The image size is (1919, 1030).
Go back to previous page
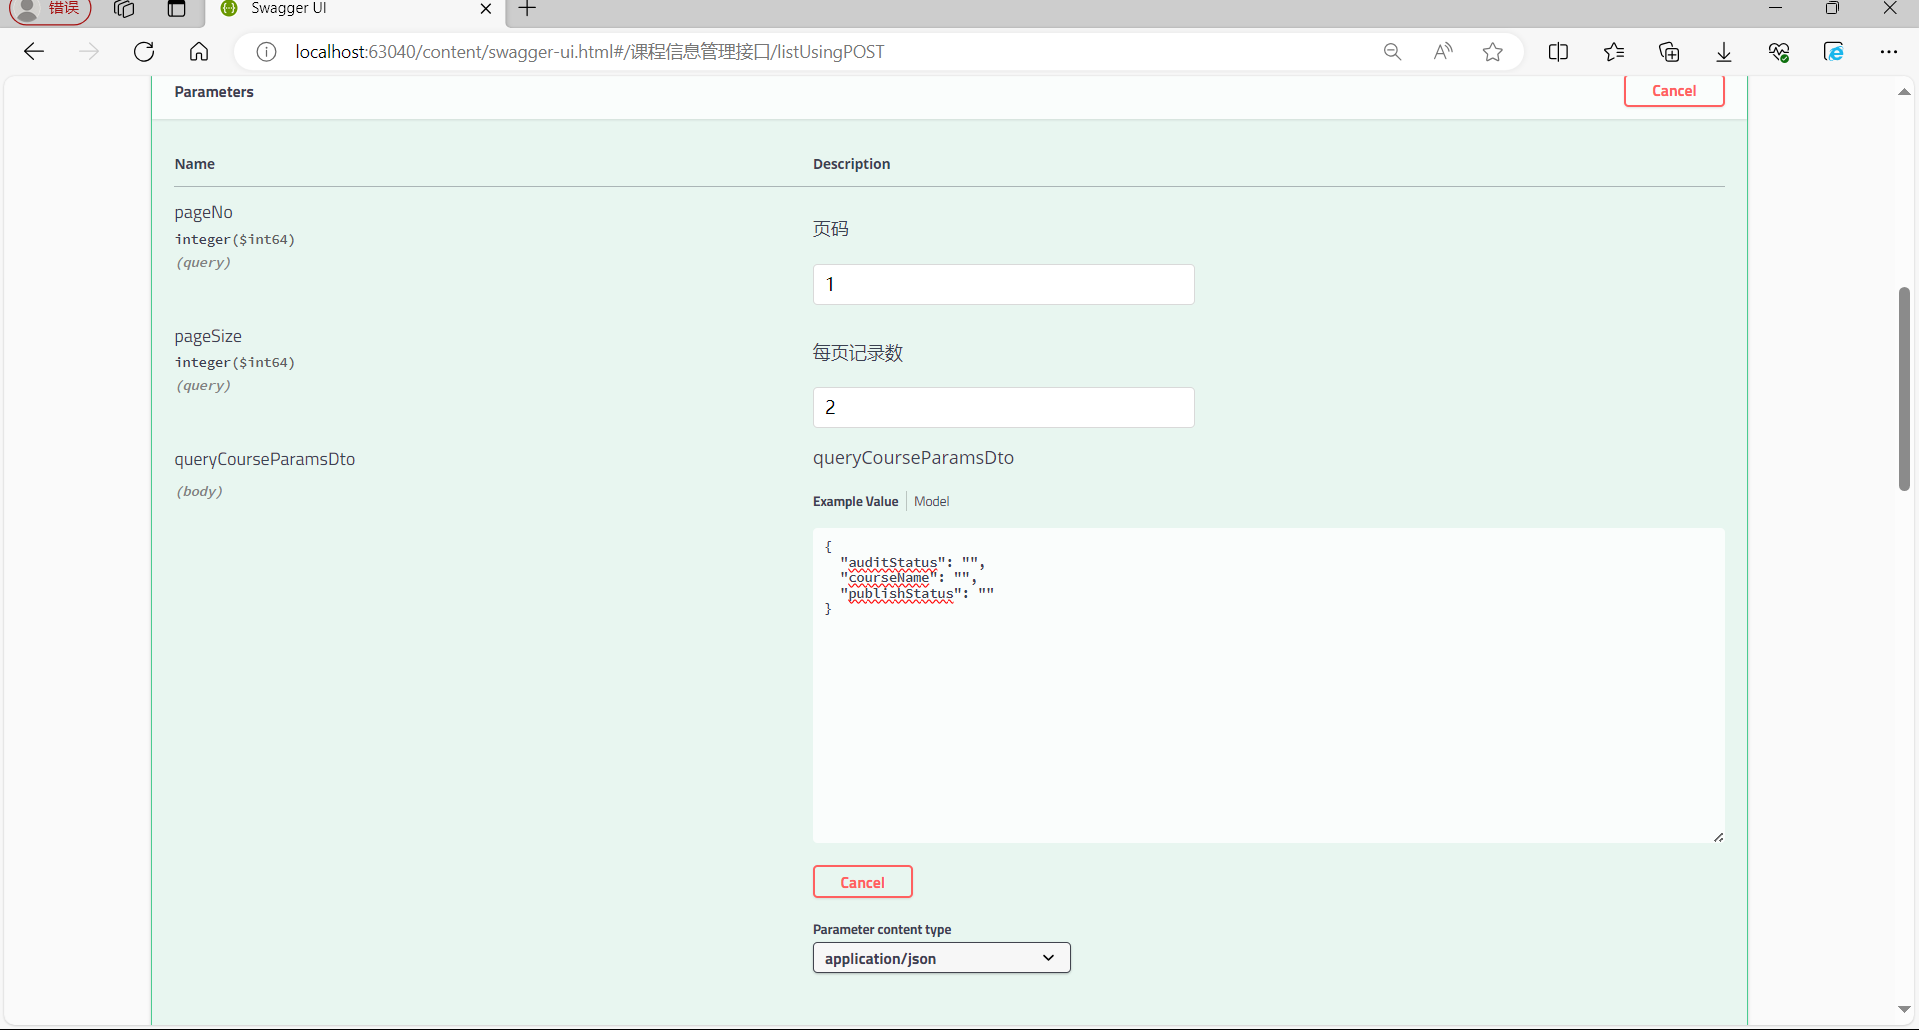click(x=34, y=52)
